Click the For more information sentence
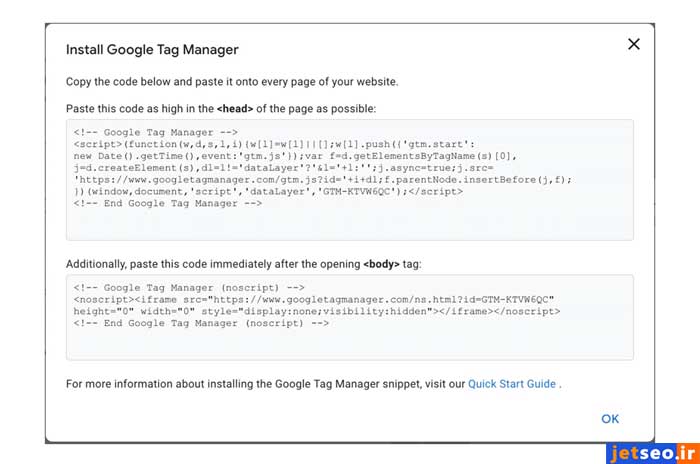Viewport: 700px width, 464px height. [x=265, y=384]
